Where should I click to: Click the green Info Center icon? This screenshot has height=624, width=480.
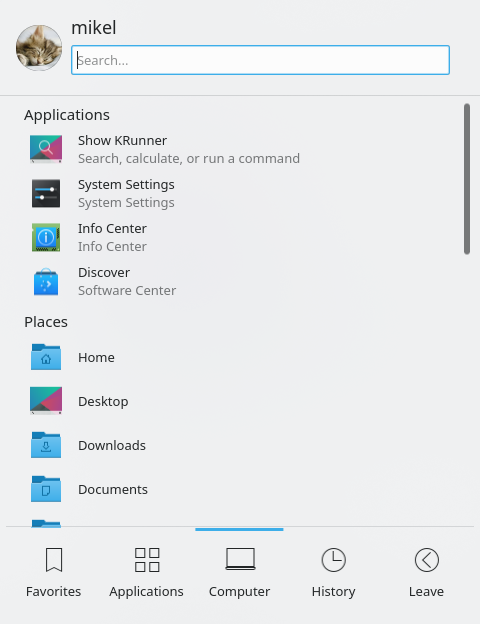coord(46,238)
